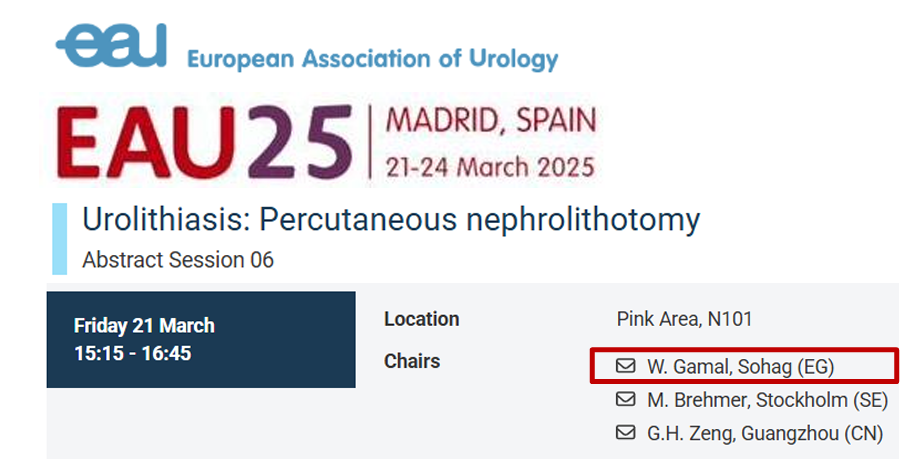Select chair W. Gamal, Sohag (EG)
Viewport: 911px width, 459px height.
pyautogui.click(x=740, y=367)
